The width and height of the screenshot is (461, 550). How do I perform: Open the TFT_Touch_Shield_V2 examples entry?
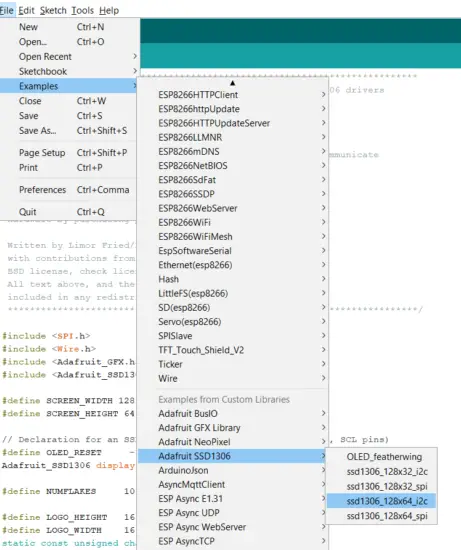point(233,350)
